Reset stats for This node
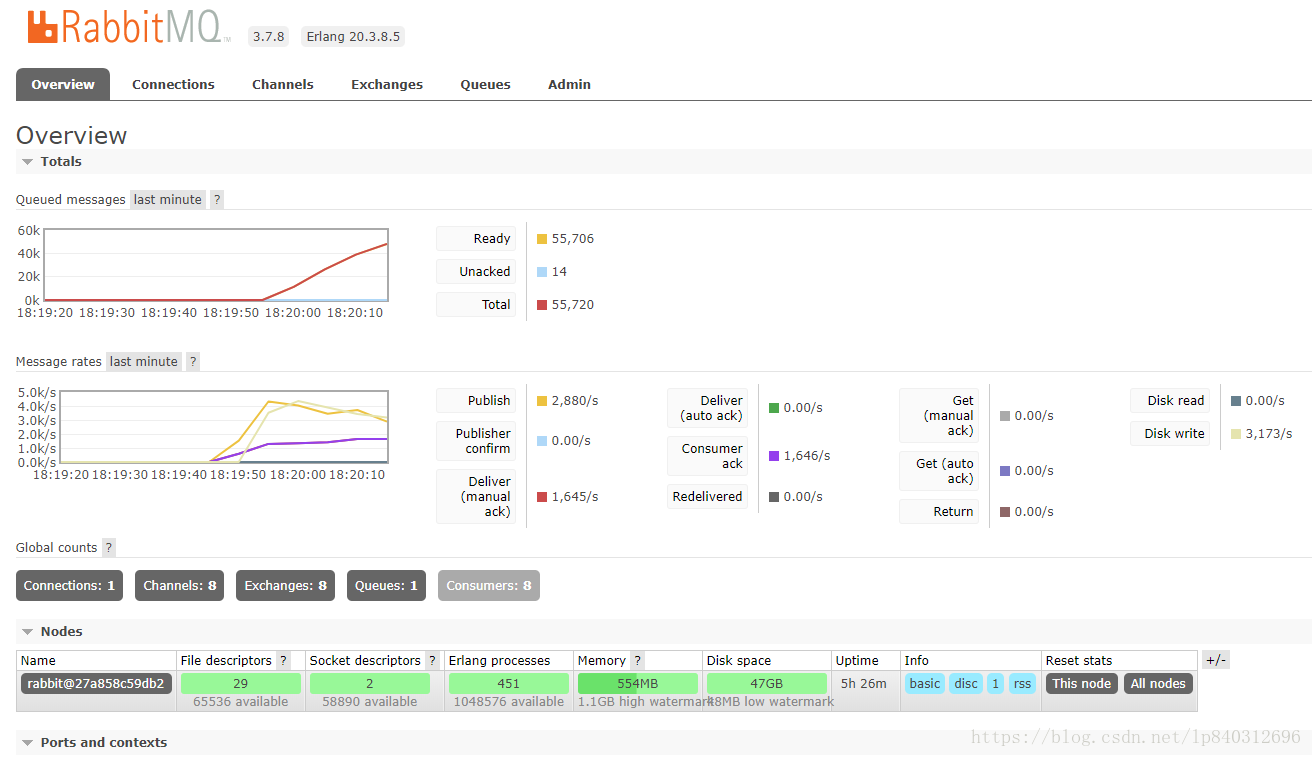The height and width of the screenshot is (757, 1312). (x=1082, y=683)
